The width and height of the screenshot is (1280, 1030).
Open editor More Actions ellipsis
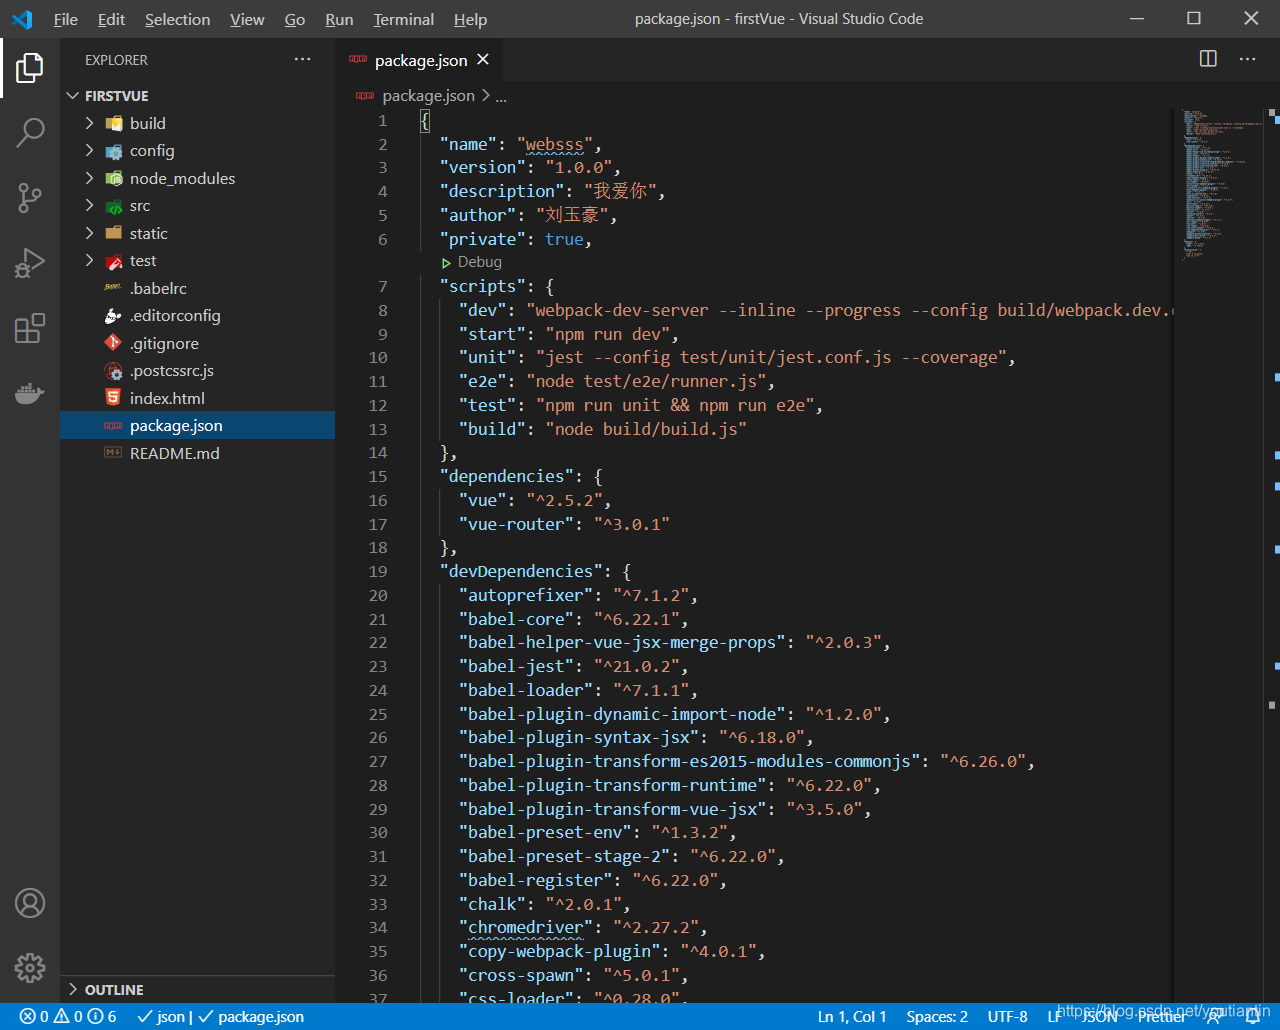pos(1247,59)
